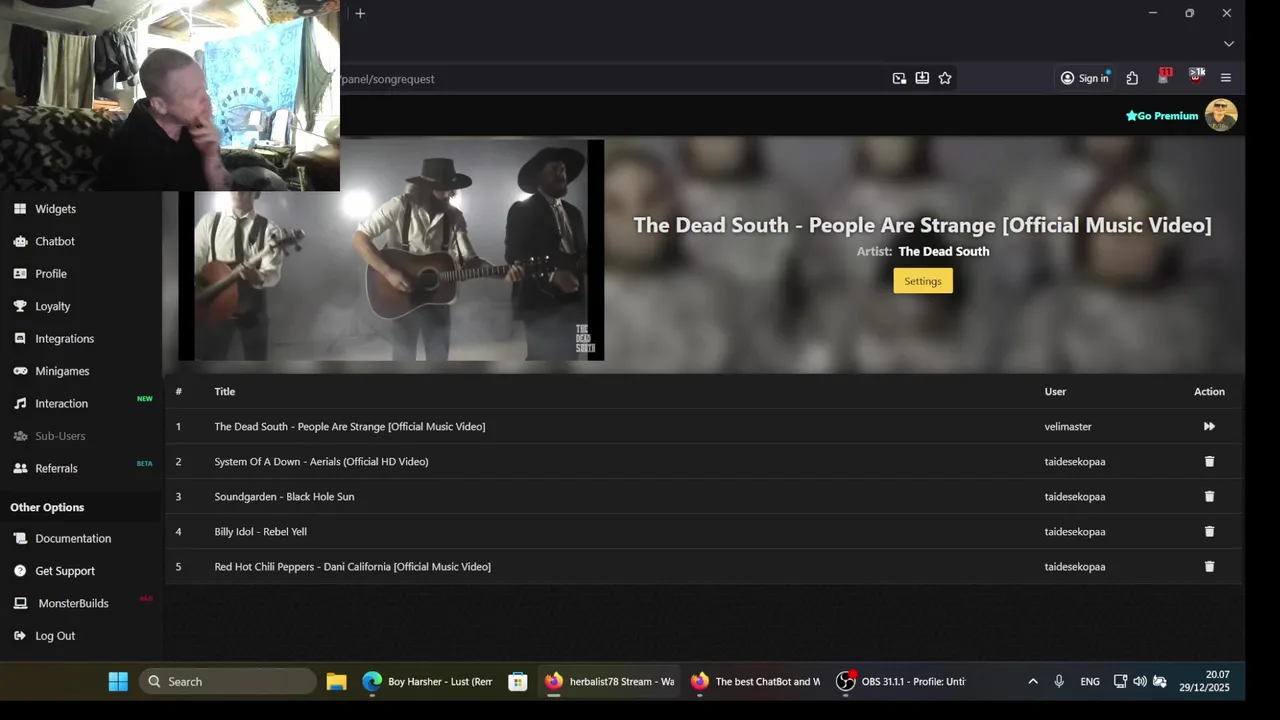Click the Profile card icon
This screenshot has height=720, width=1280.
(x=20, y=274)
